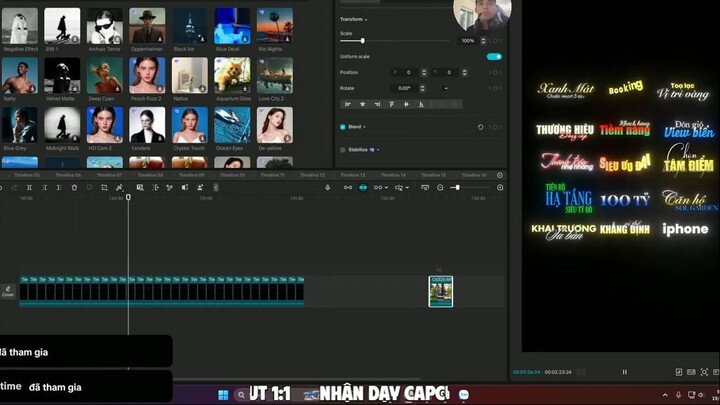Screen dimensions: 720x405
Task: Click Scale percentage stepper arrows
Action: (483, 41)
